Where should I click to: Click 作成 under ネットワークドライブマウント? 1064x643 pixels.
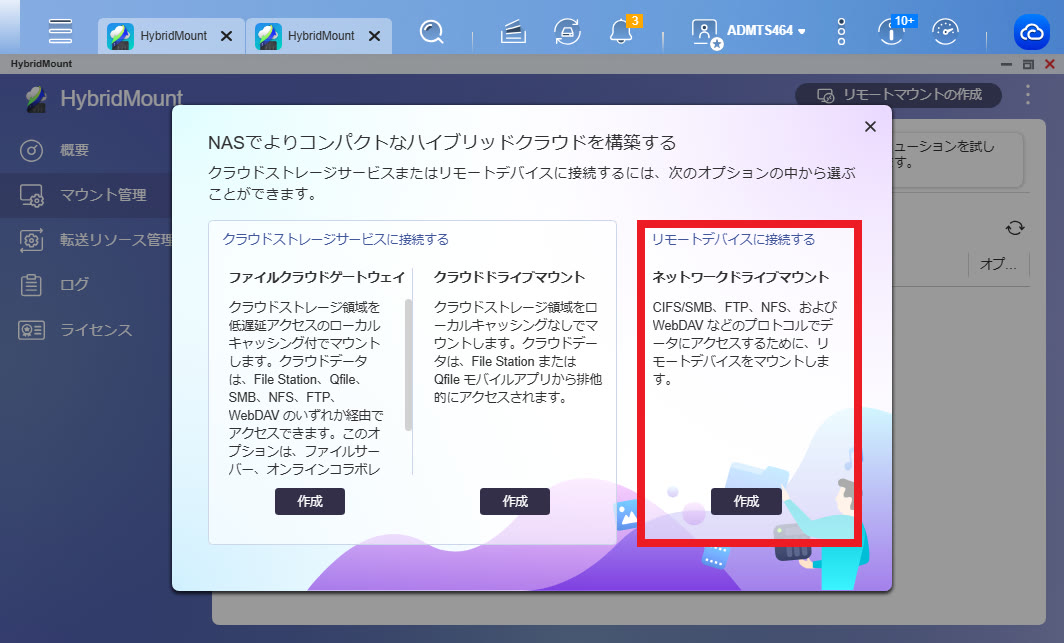click(x=746, y=501)
